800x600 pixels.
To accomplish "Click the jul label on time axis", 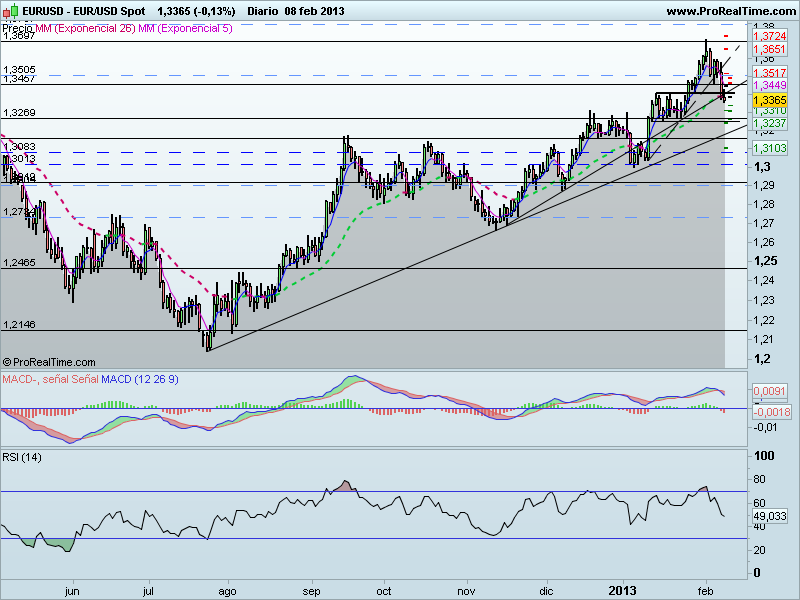I will click(148, 591).
